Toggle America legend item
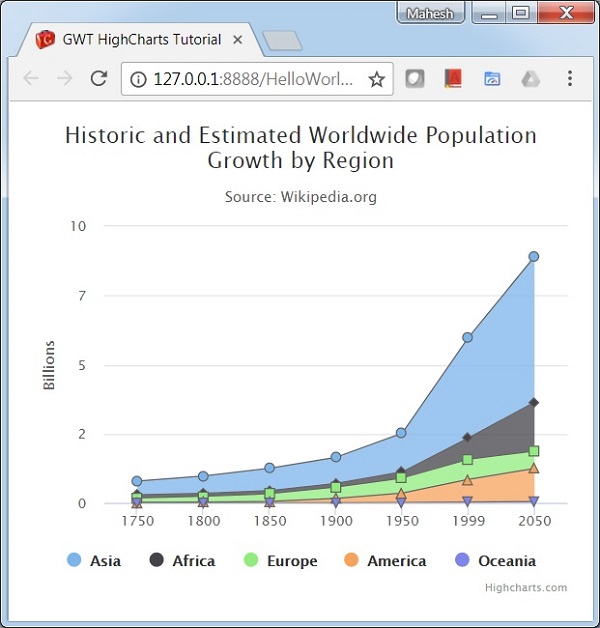 point(385,561)
